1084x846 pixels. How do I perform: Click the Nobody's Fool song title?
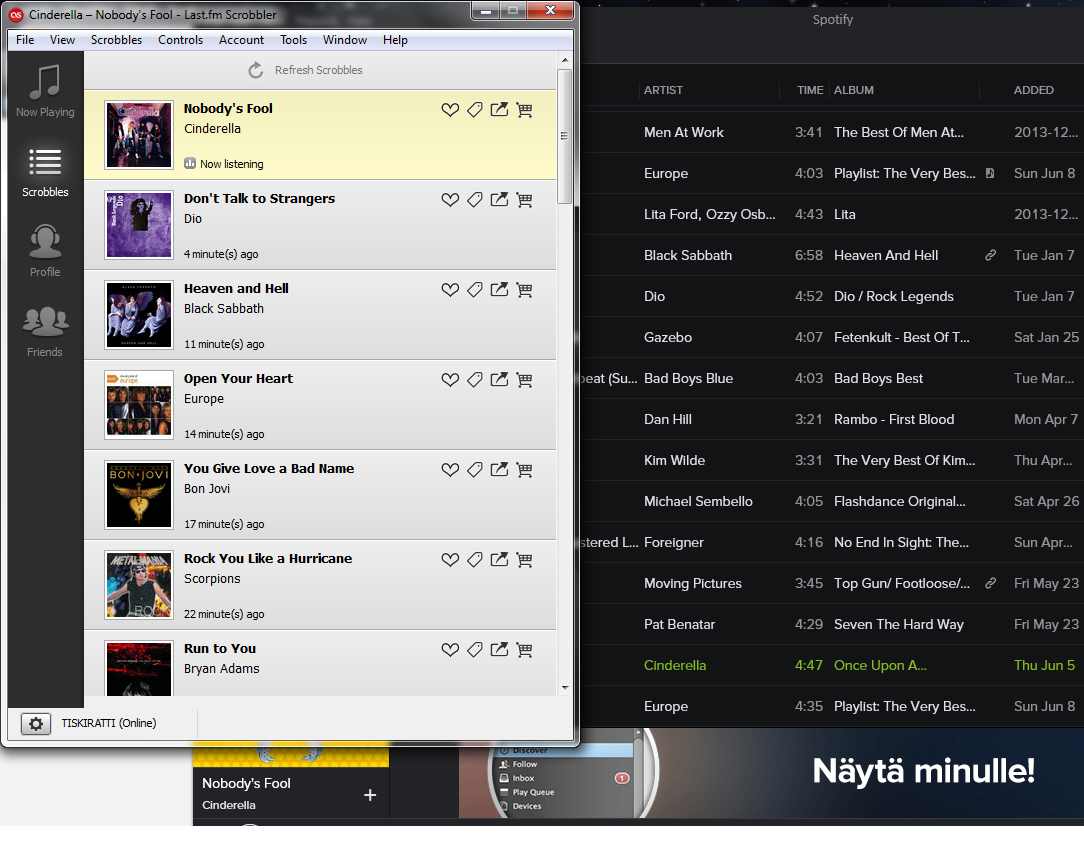[x=228, y=109]
